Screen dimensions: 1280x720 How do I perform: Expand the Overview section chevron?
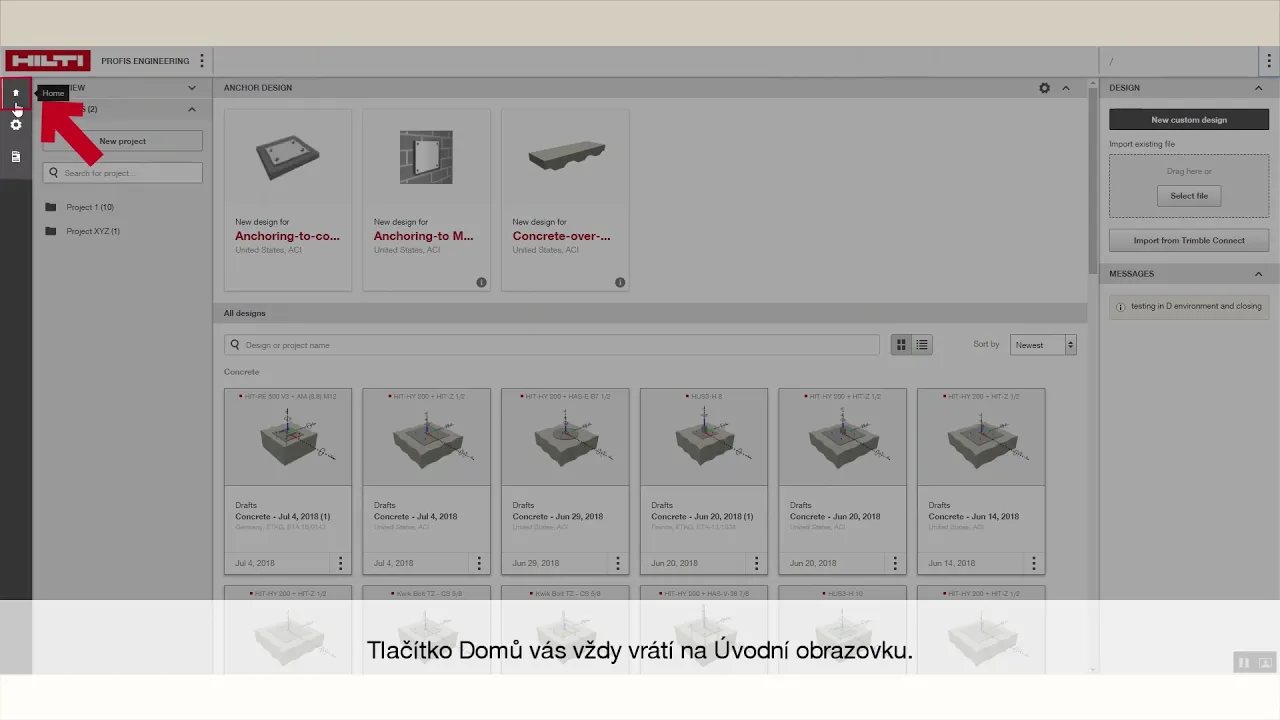[x=192, y=88]
